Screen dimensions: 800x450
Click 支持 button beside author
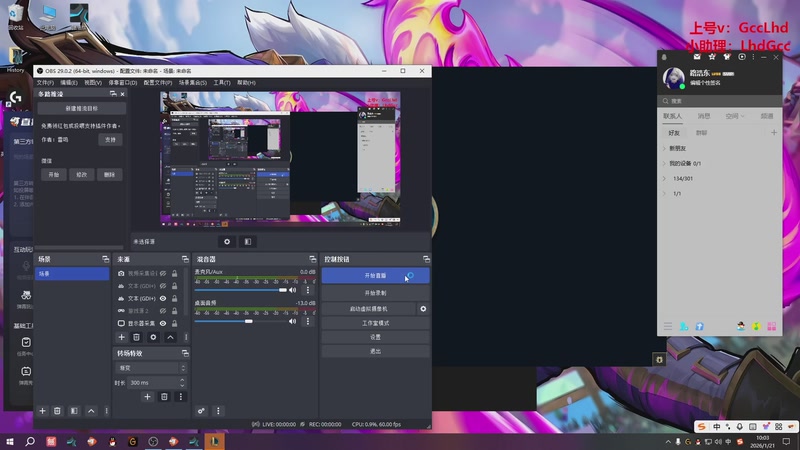(110, 139)
